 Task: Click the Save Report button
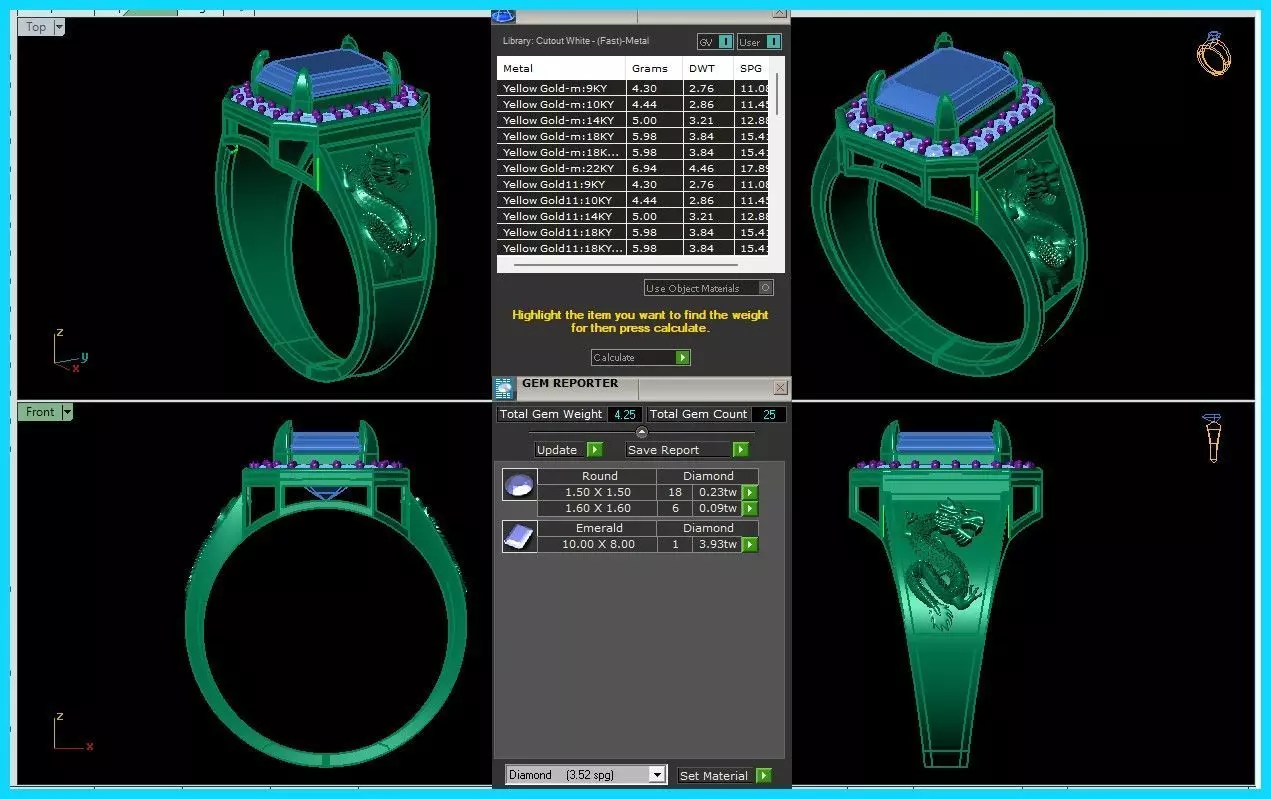(x=687, y=450)
